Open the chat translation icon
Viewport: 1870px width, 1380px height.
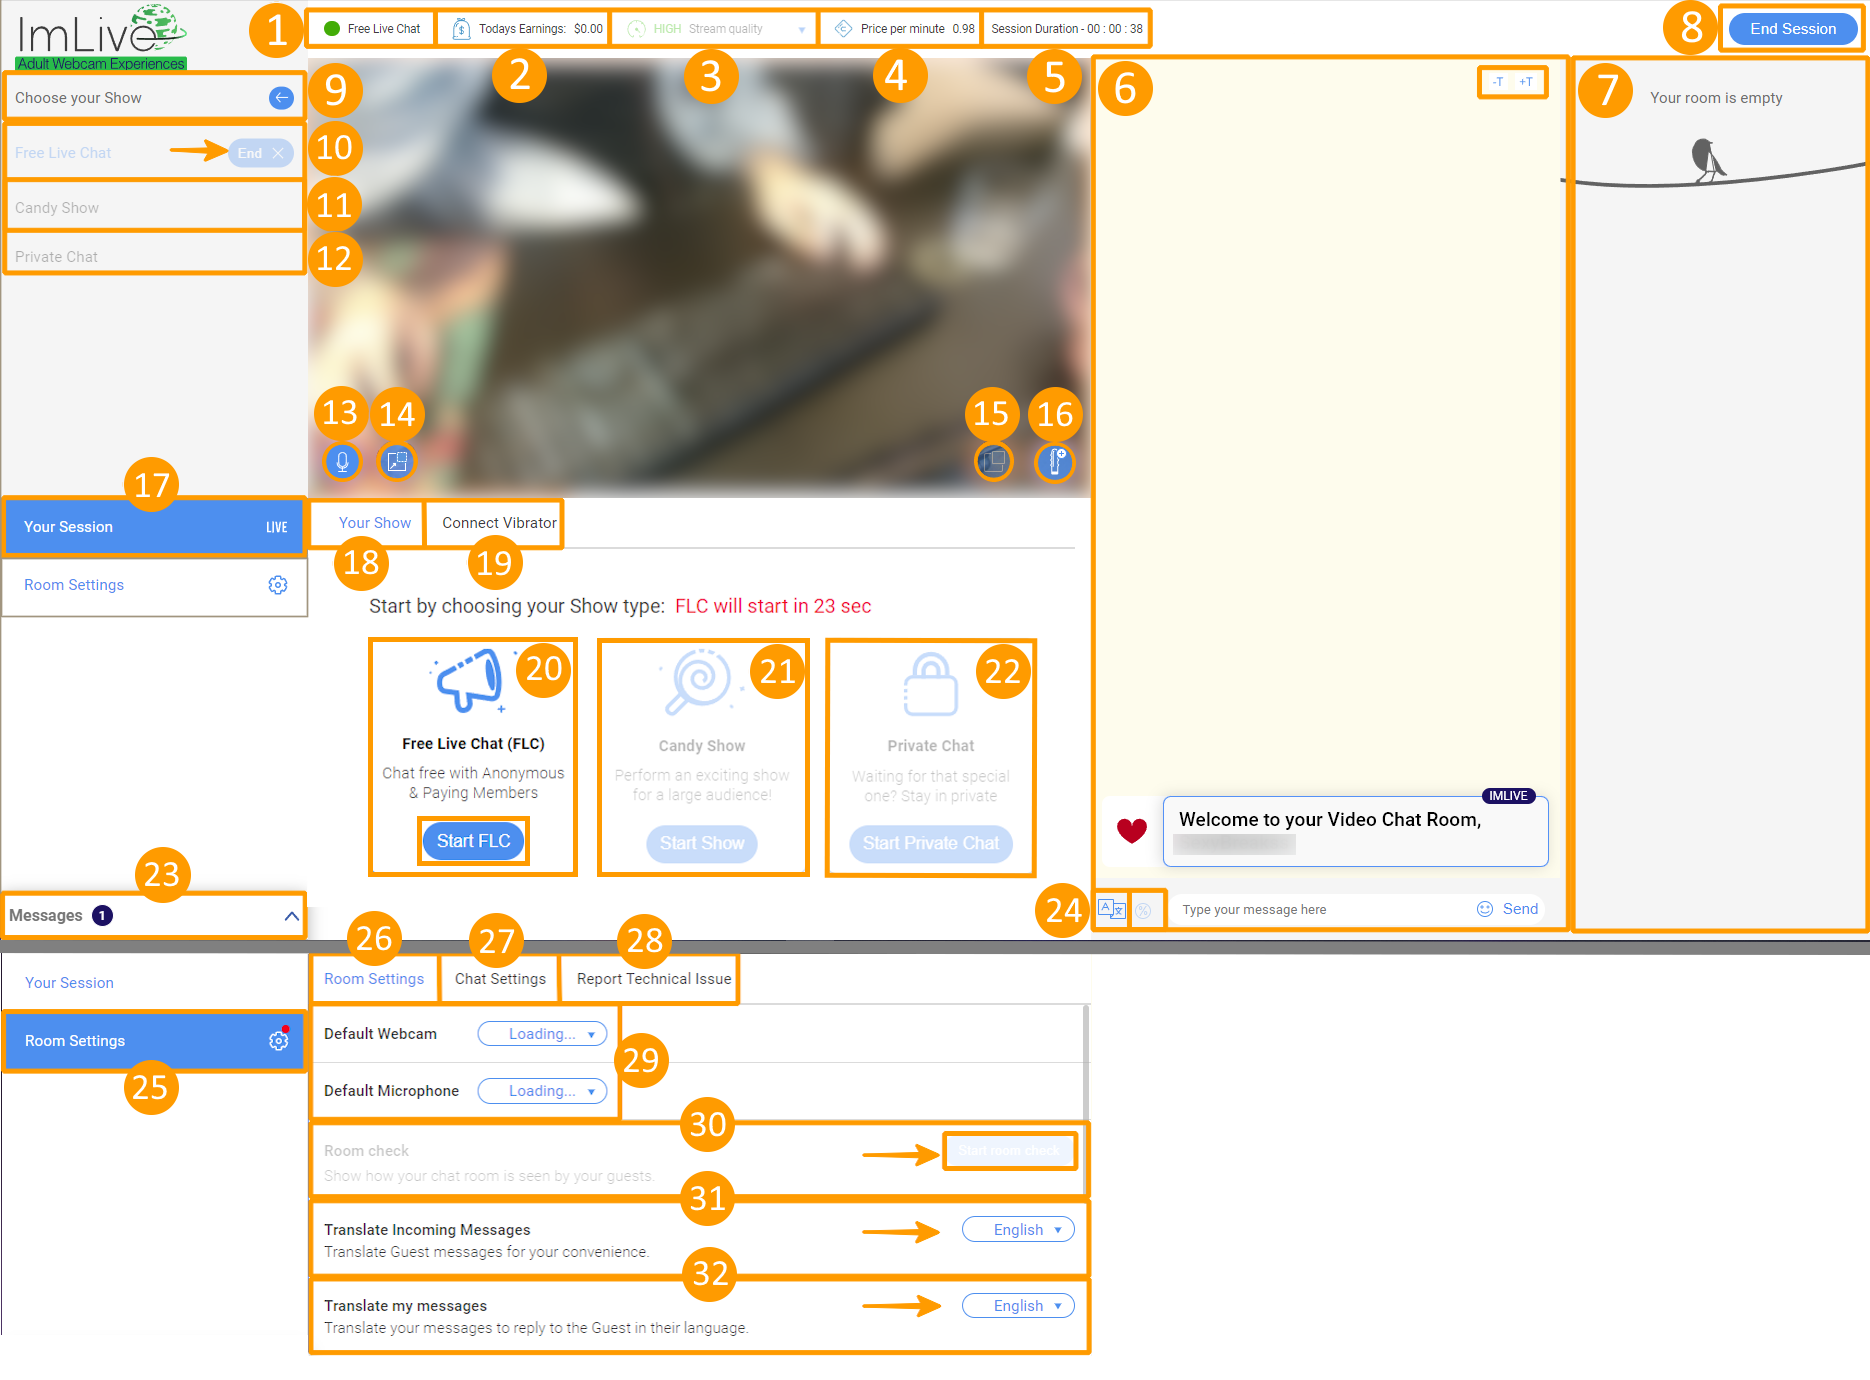coord(1111,909)
